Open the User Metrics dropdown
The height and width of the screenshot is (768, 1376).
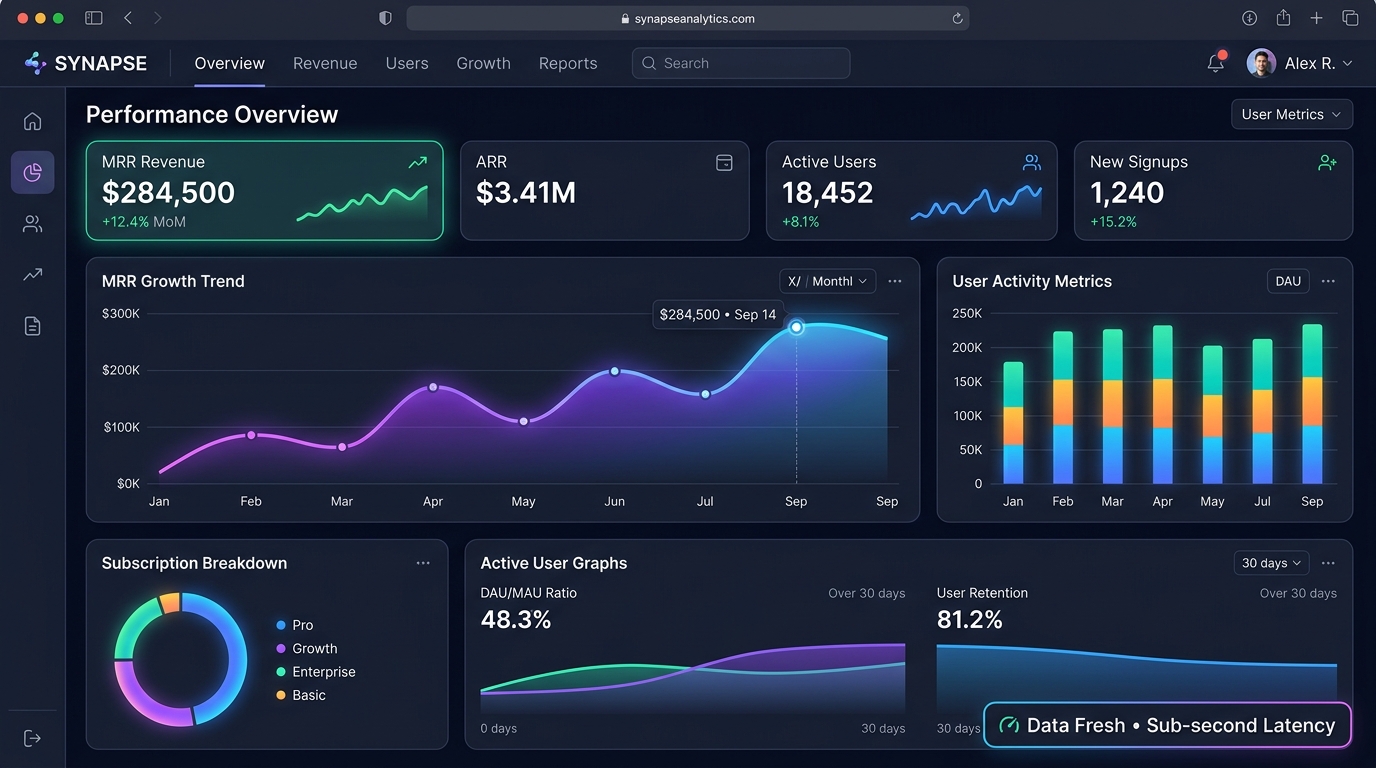1291,114
